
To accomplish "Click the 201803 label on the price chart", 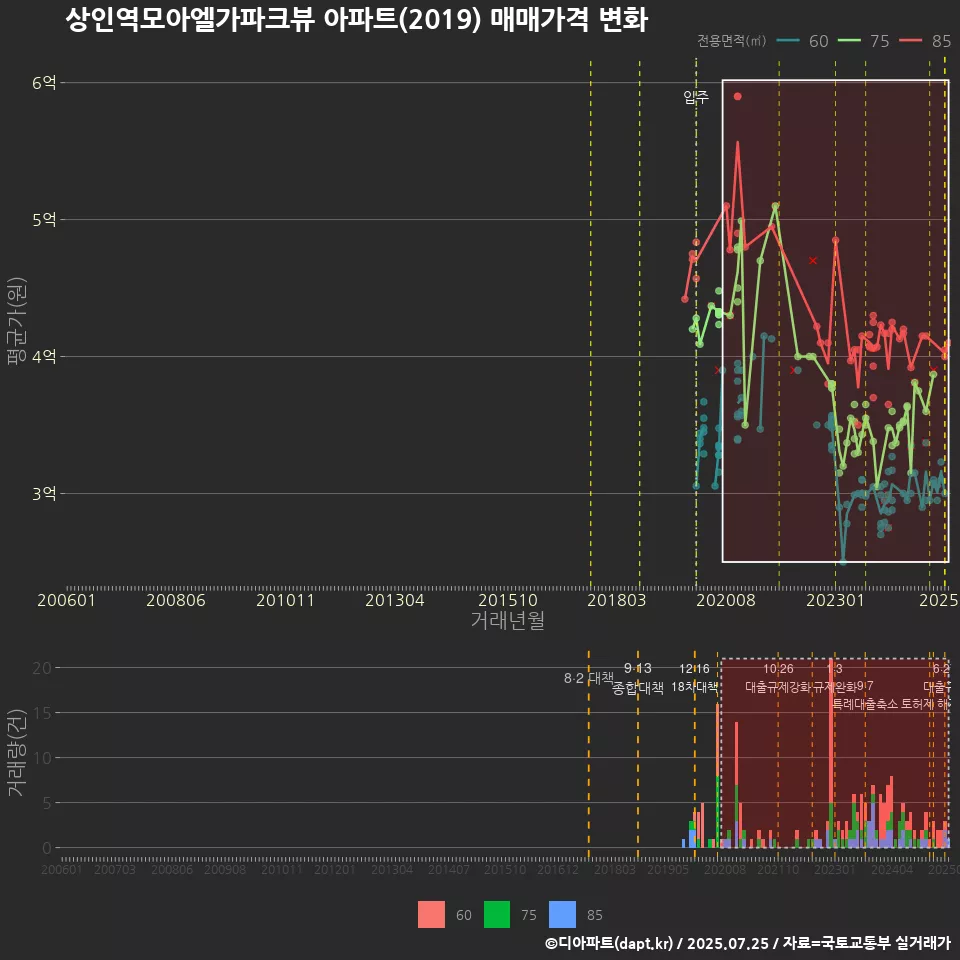I will (617, 600).
